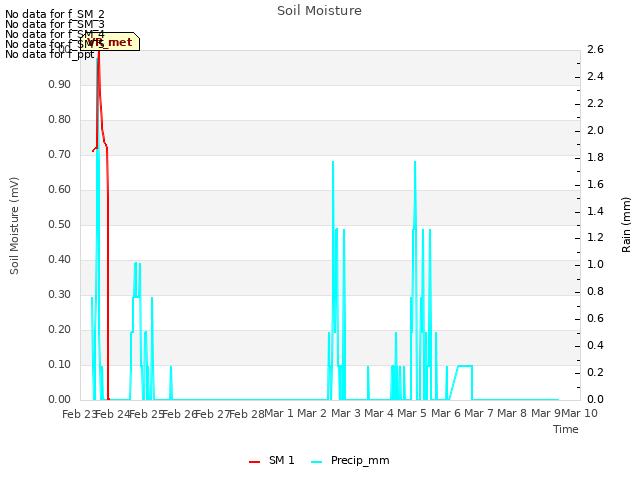
Task: Select the VR_met annotation label
Action: coord(110,42)
